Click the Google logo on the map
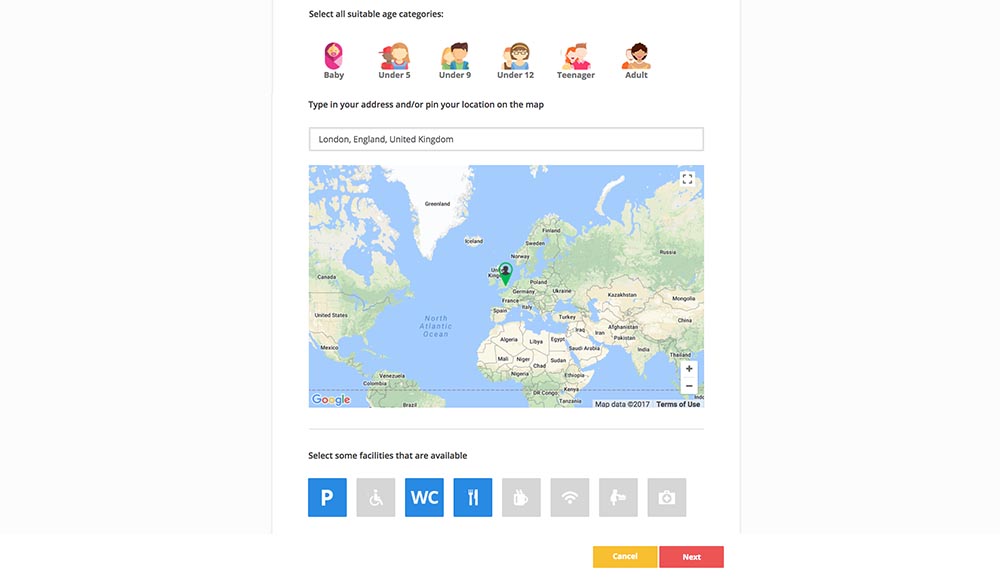 click(x=331, y=399)
